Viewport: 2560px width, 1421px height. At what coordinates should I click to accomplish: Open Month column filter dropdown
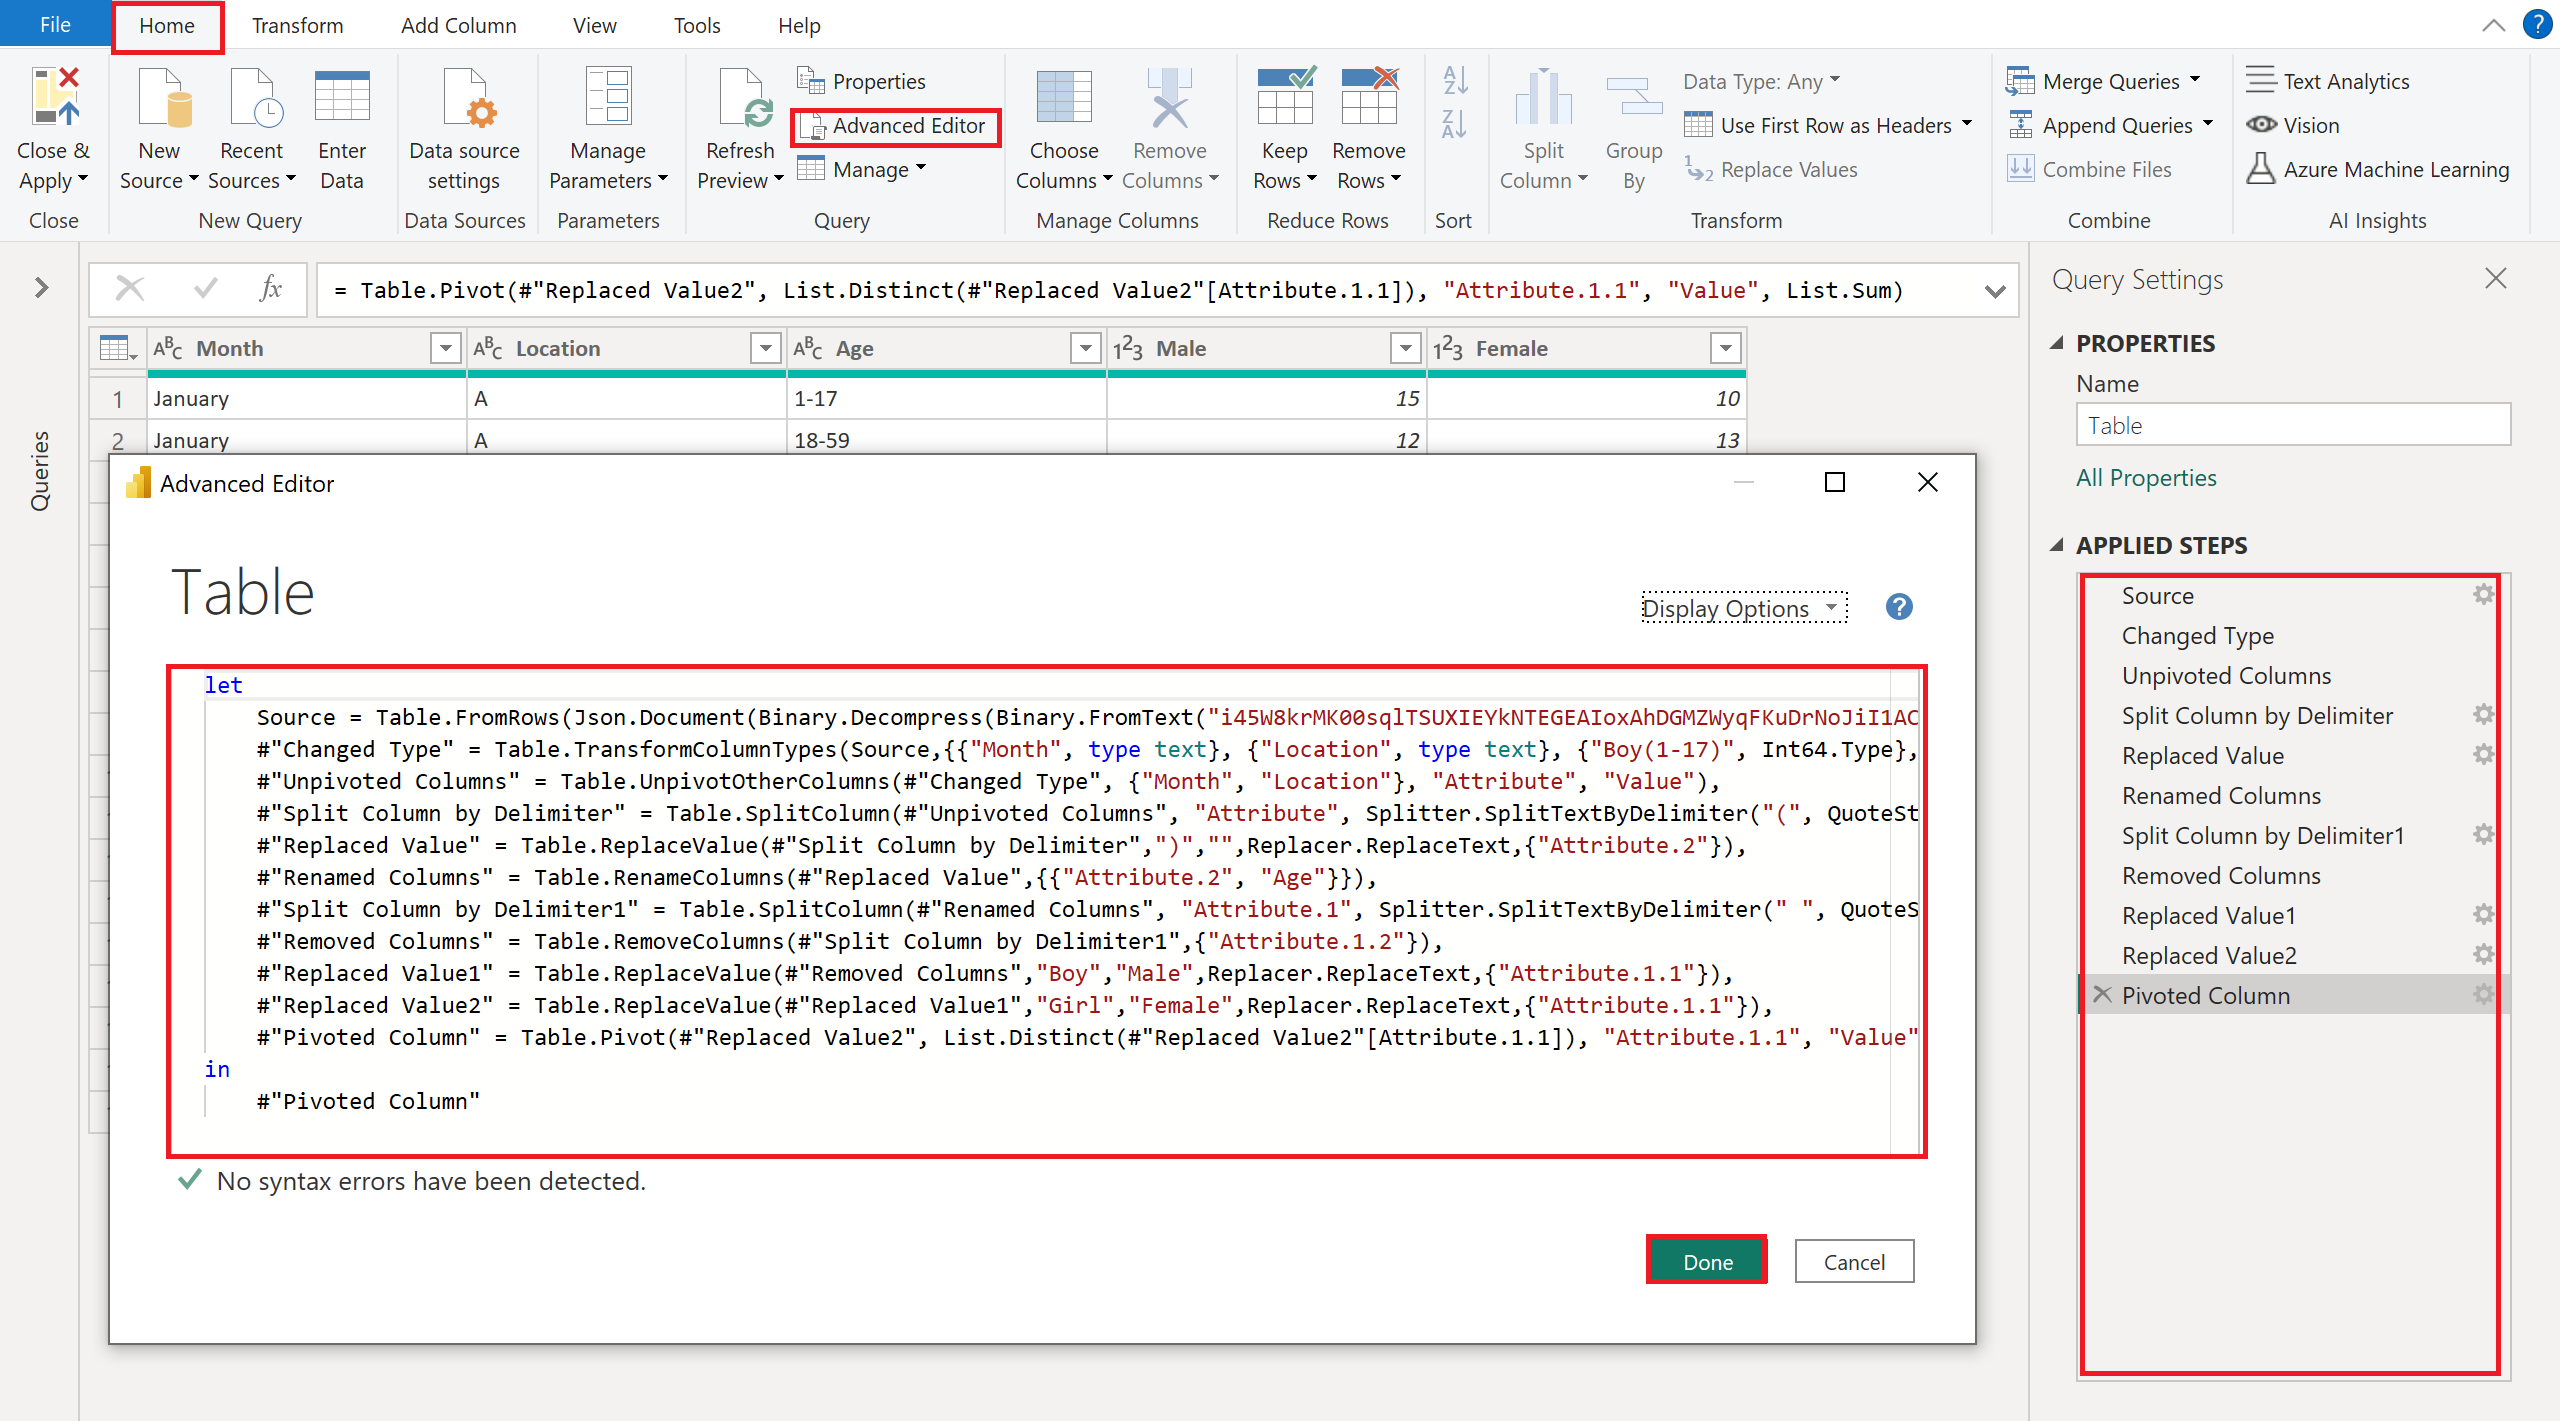click(x=445, y=348)
